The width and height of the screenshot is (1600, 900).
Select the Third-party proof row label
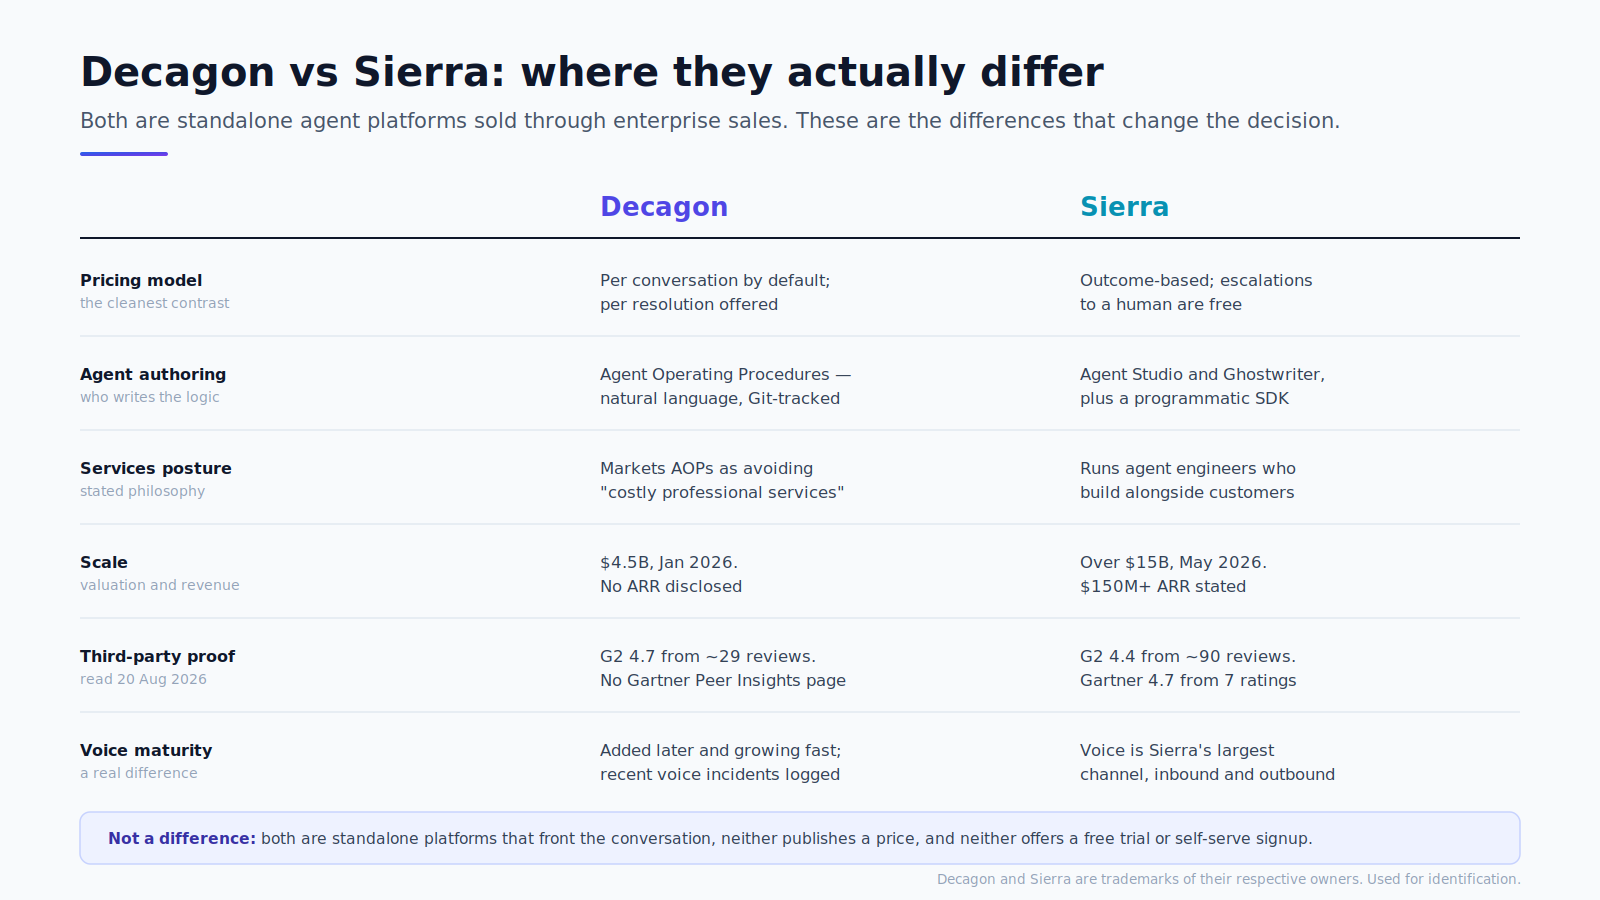[158, 656]
